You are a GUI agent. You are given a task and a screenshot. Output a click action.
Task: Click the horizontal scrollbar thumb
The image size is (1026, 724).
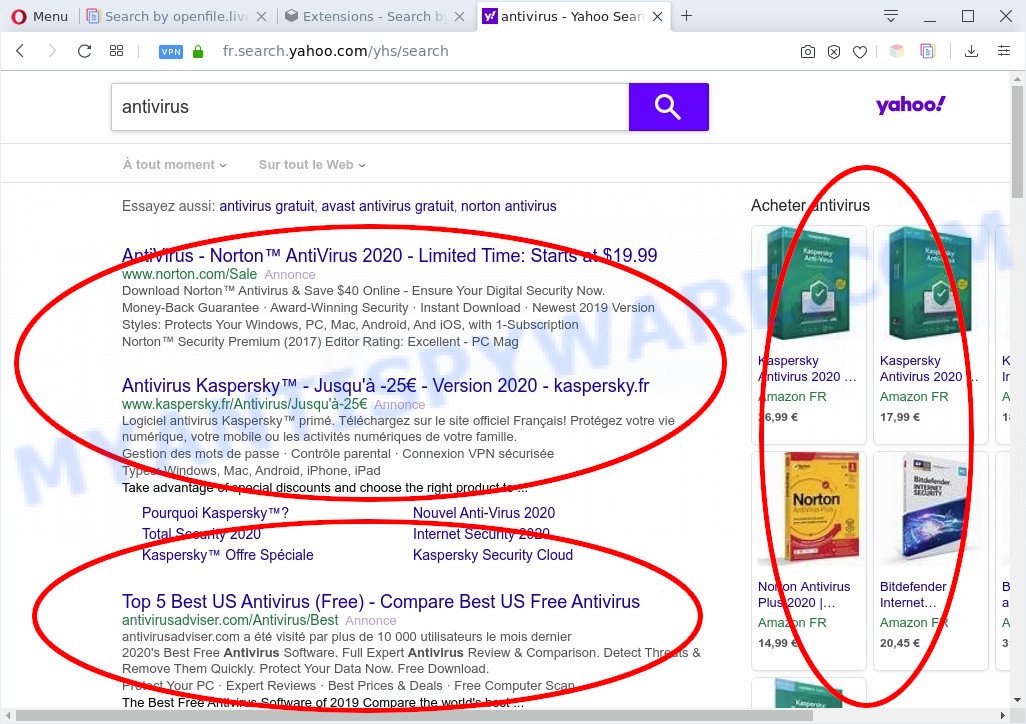coord(414,715)
